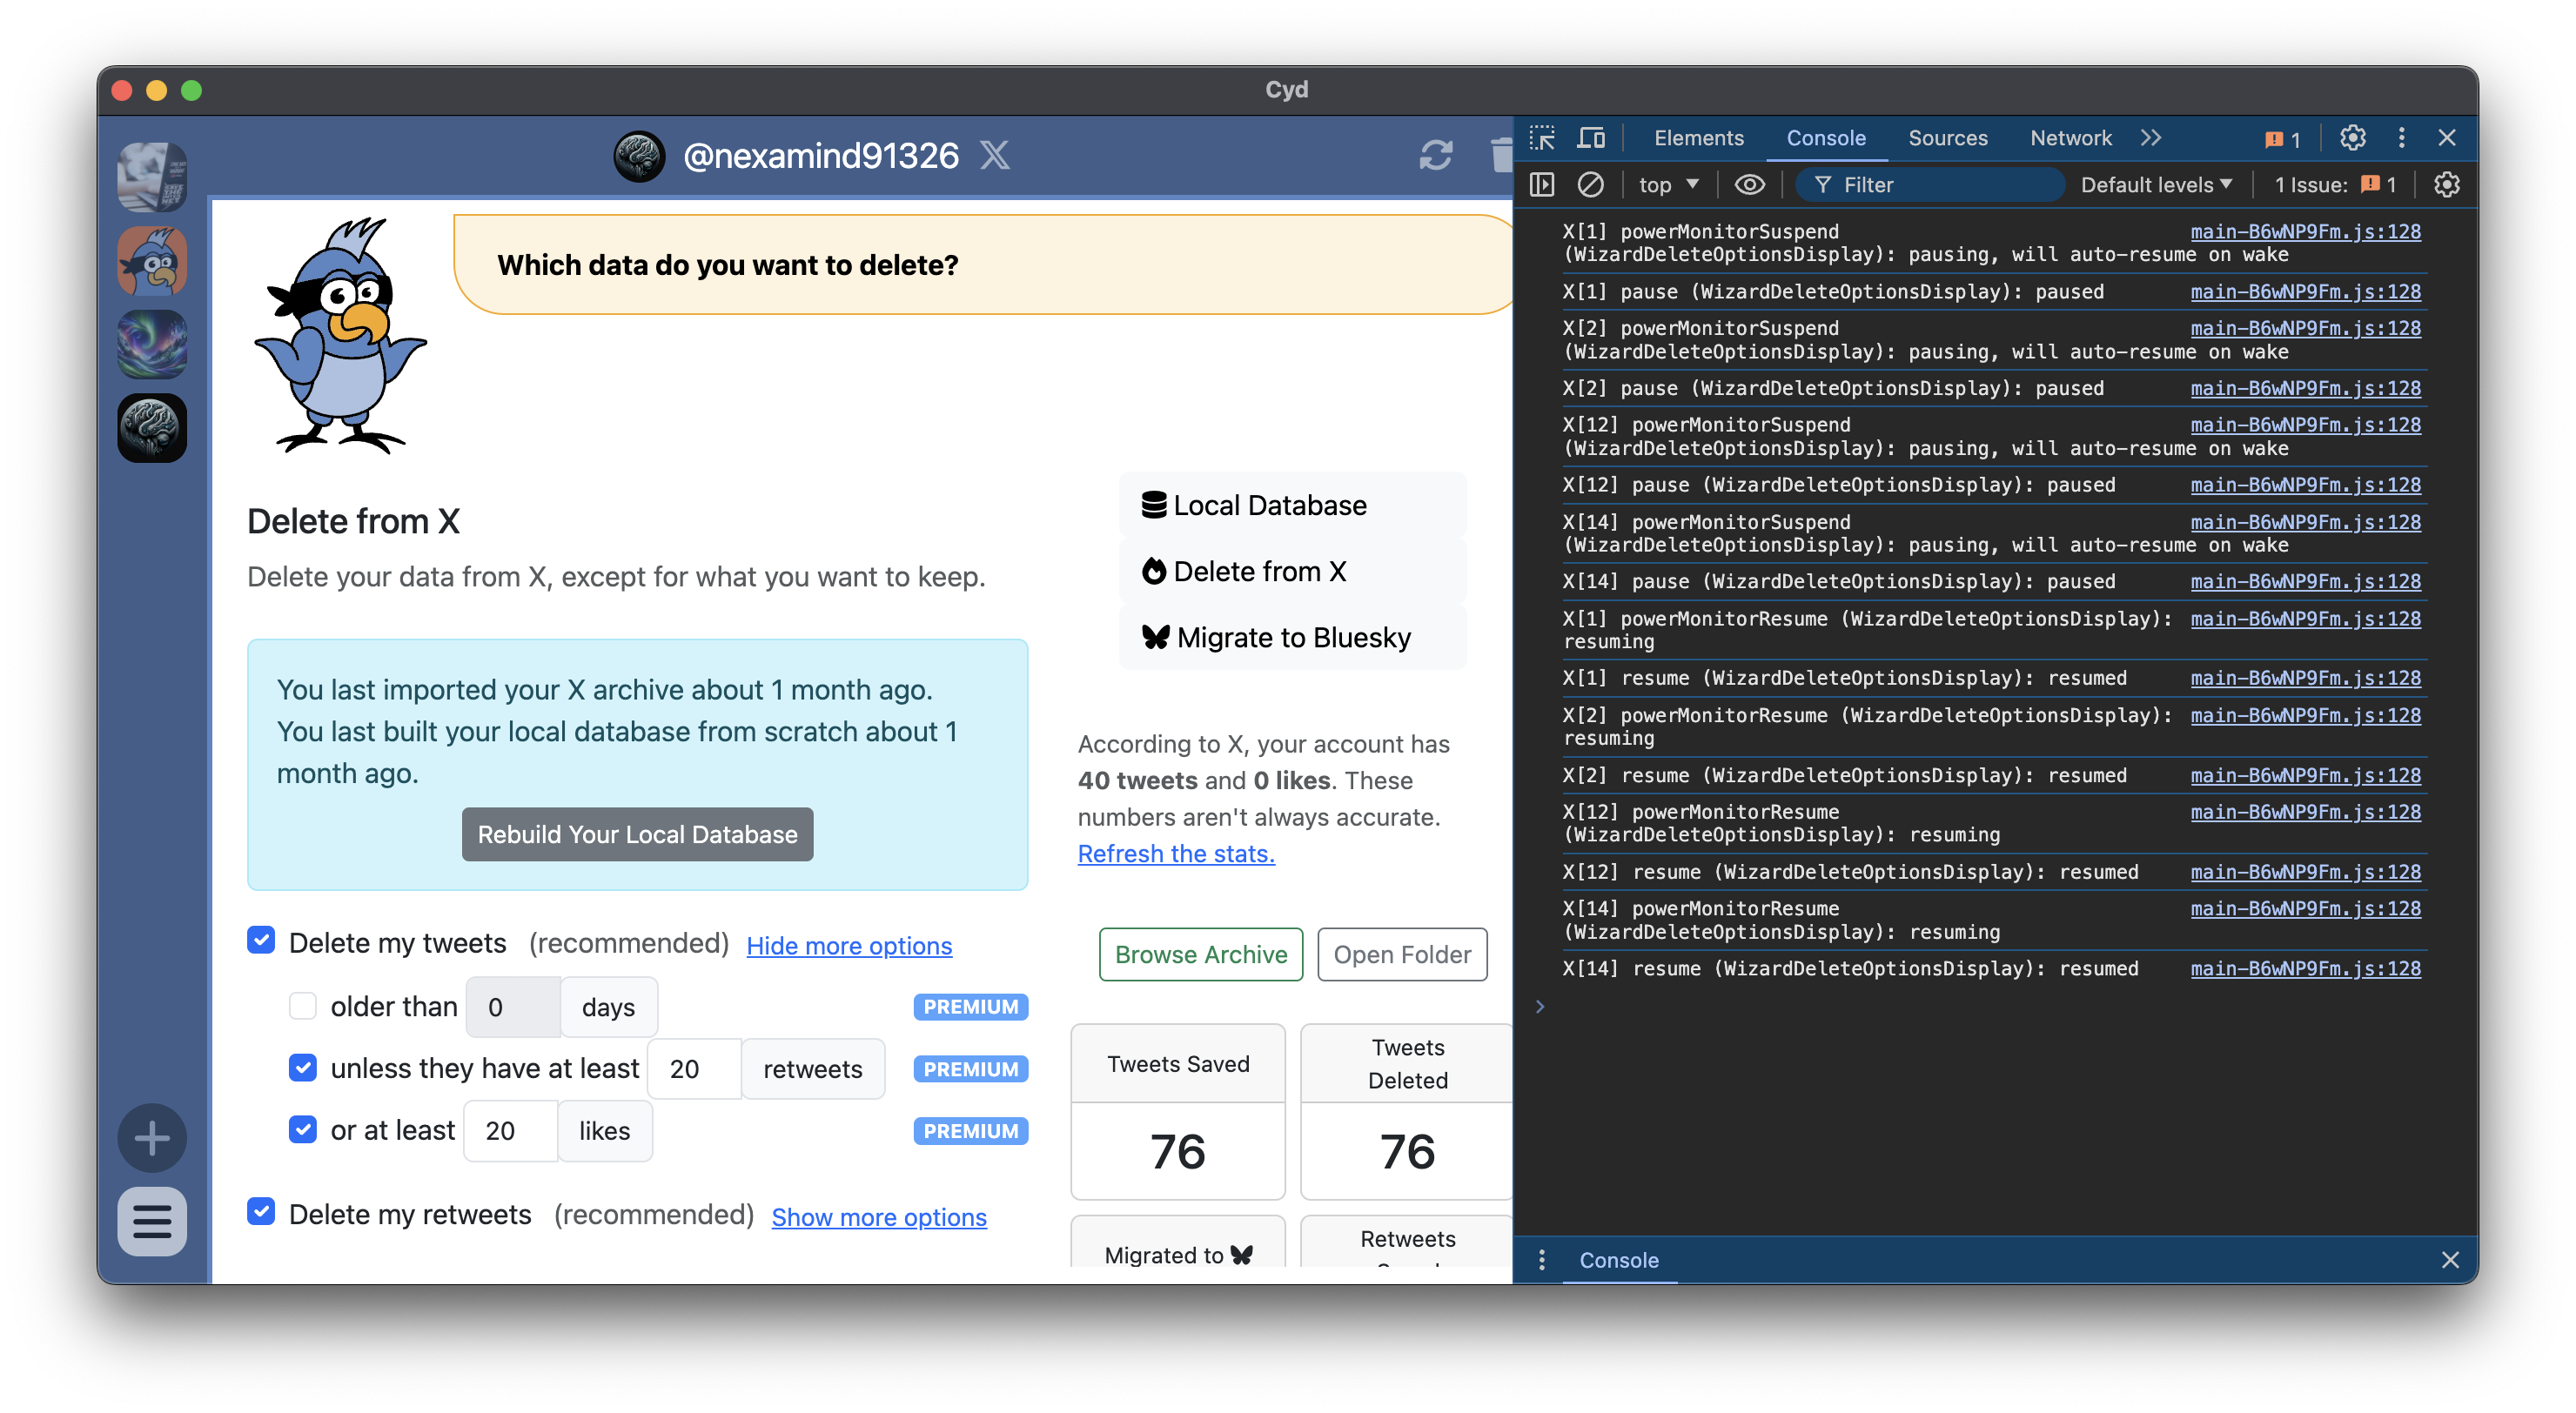This screenshot has height=1413, width=2576.
Task: Select the inspect element cursor tool in DevTools
Action: click(1543, 138)
